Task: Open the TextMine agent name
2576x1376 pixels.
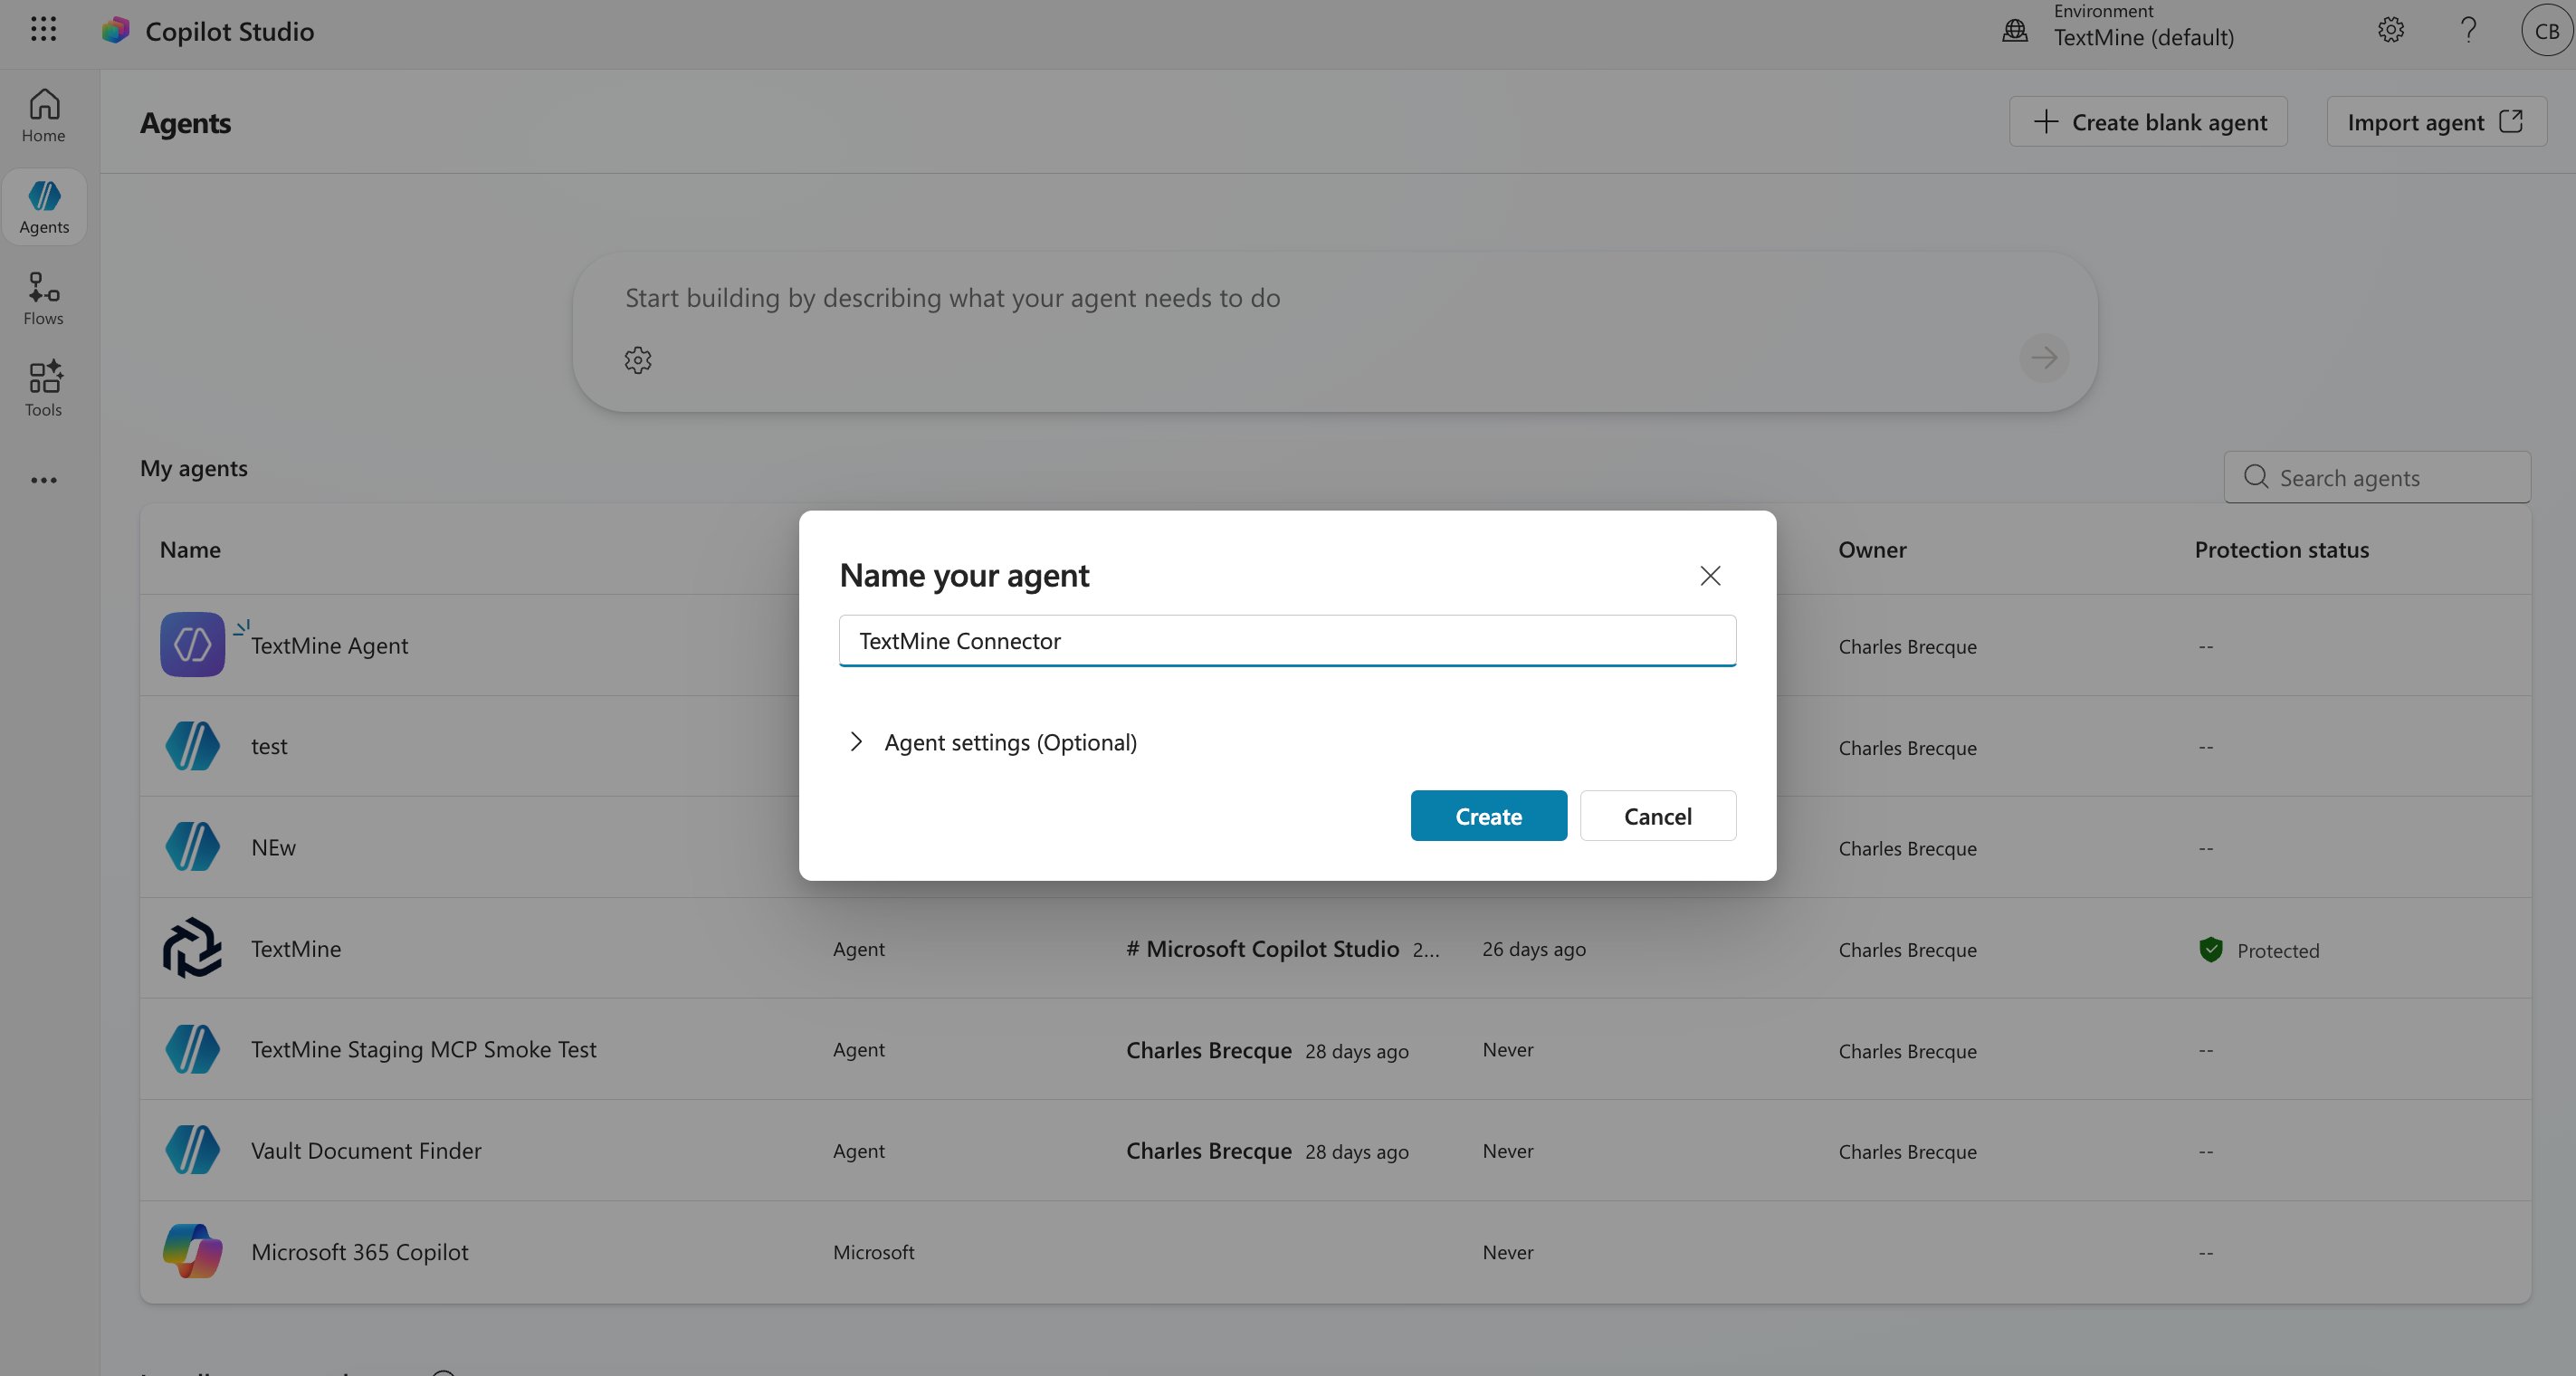Action: pyautogui.click(x=296, y=949)
